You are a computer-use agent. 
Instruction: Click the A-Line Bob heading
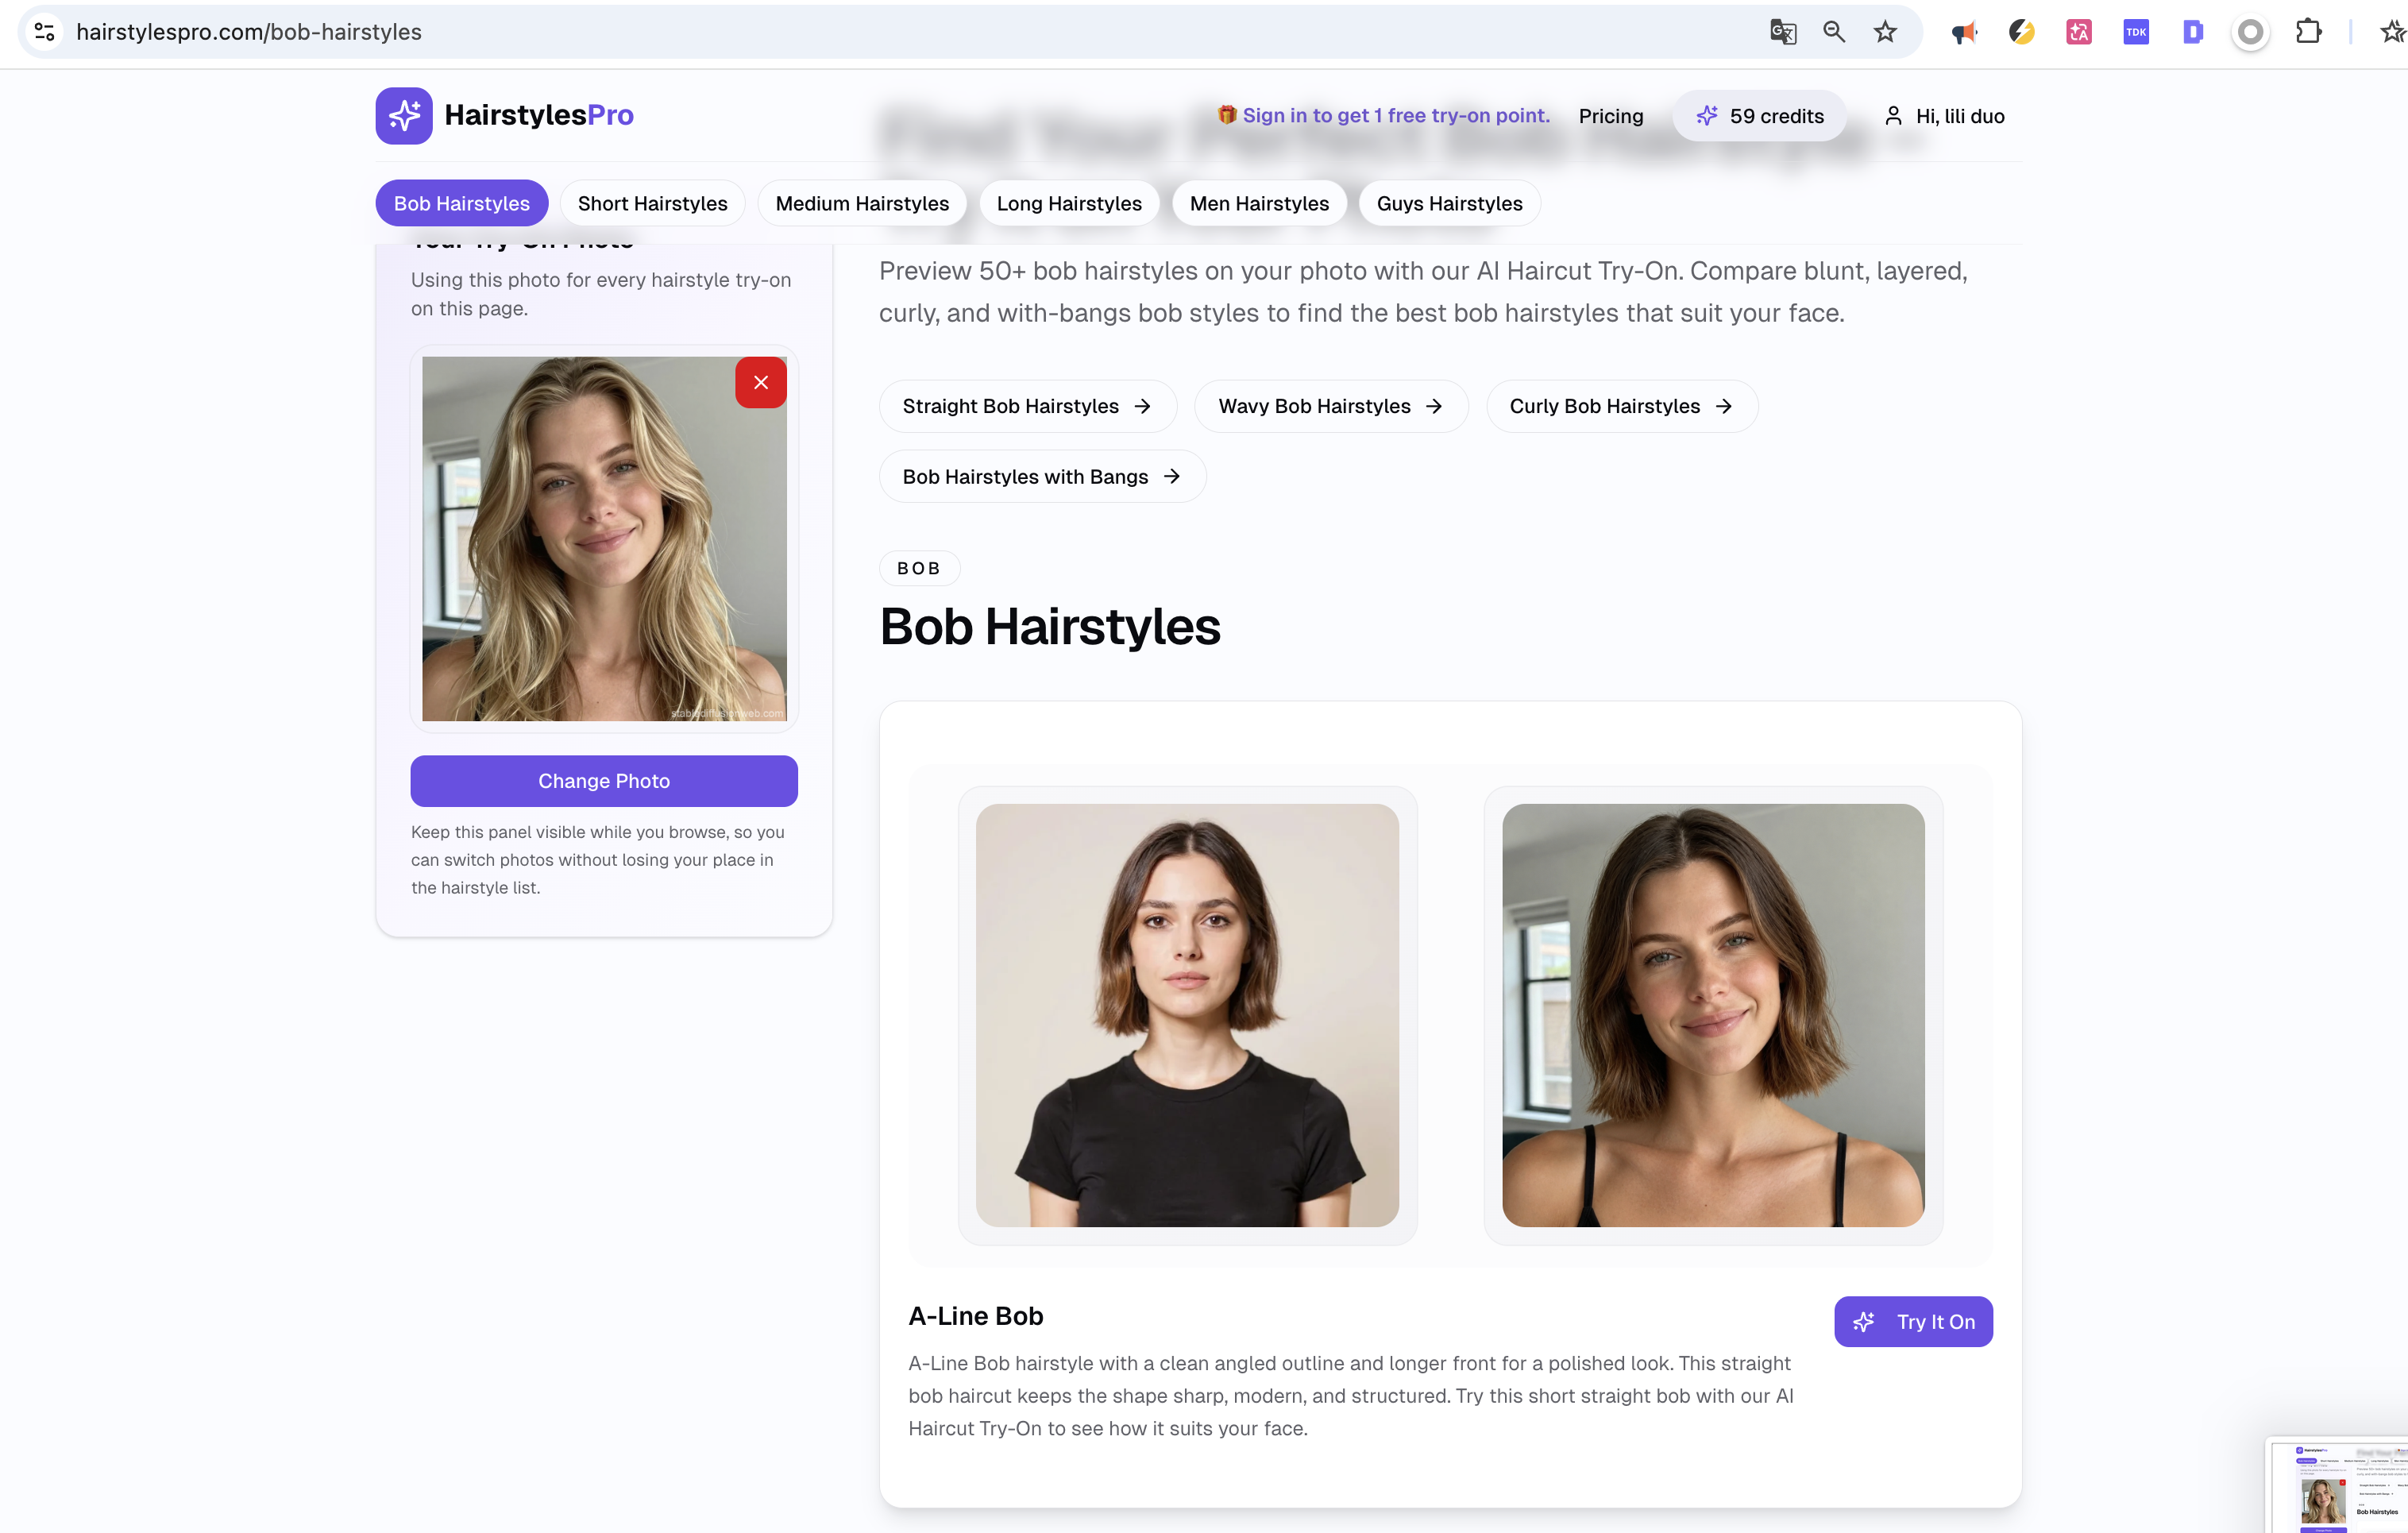point(975,1316)
